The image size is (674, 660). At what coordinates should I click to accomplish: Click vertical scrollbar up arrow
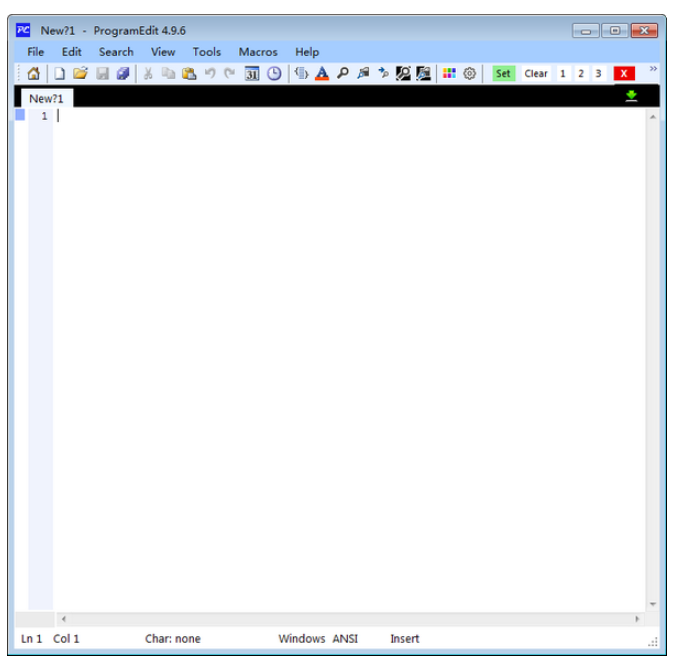point(653,117)
